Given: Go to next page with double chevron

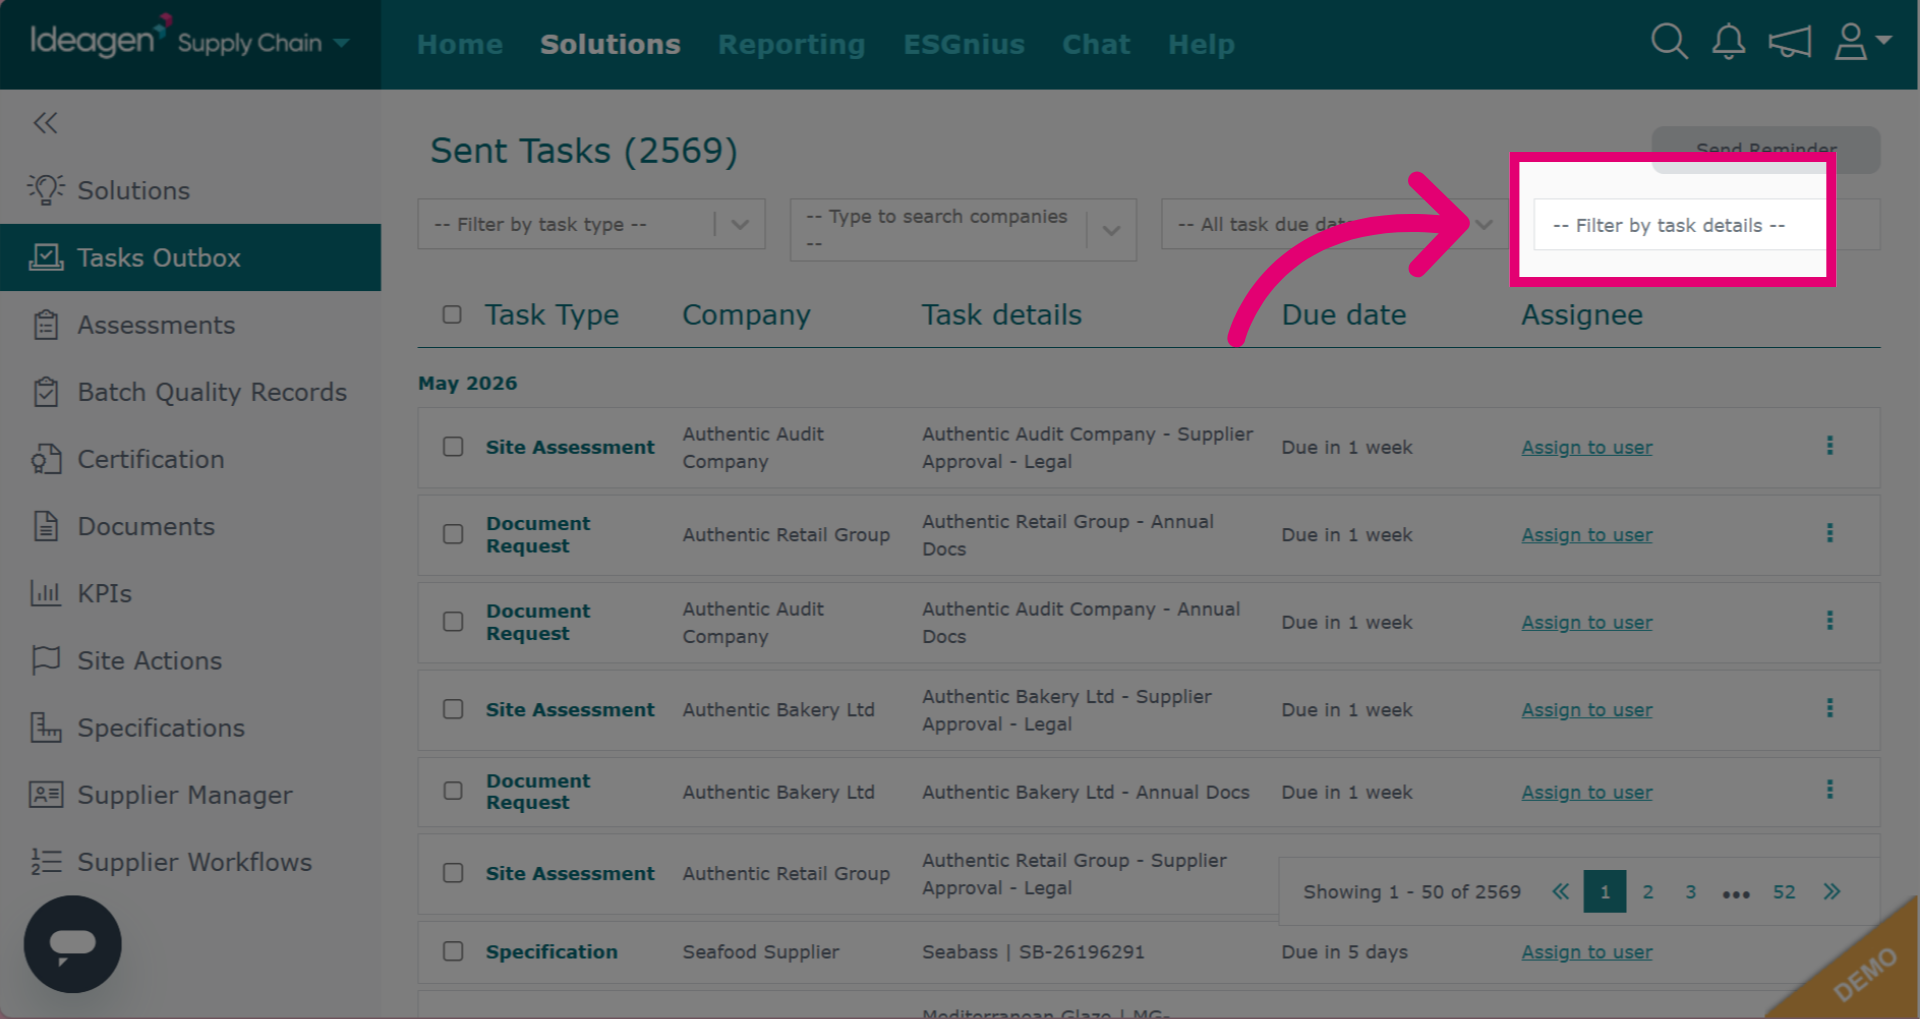Looking at the screenshot, I should click(x=1831, y=891).
